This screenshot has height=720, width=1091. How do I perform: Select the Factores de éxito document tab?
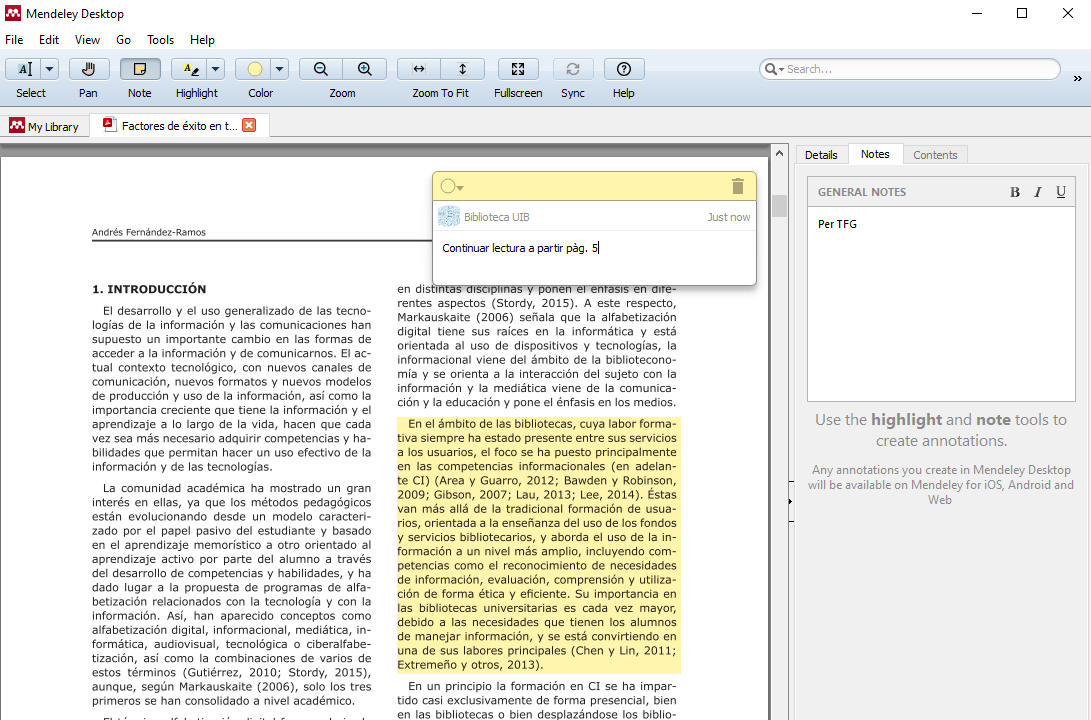point(180,126)
